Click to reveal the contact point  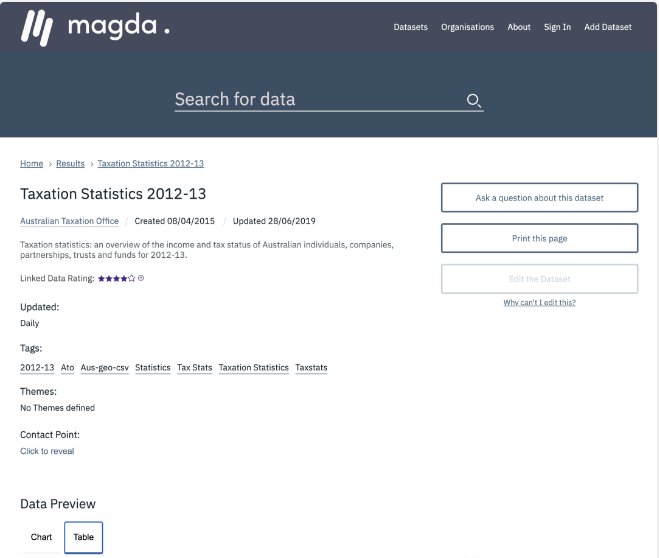point(47,451)
